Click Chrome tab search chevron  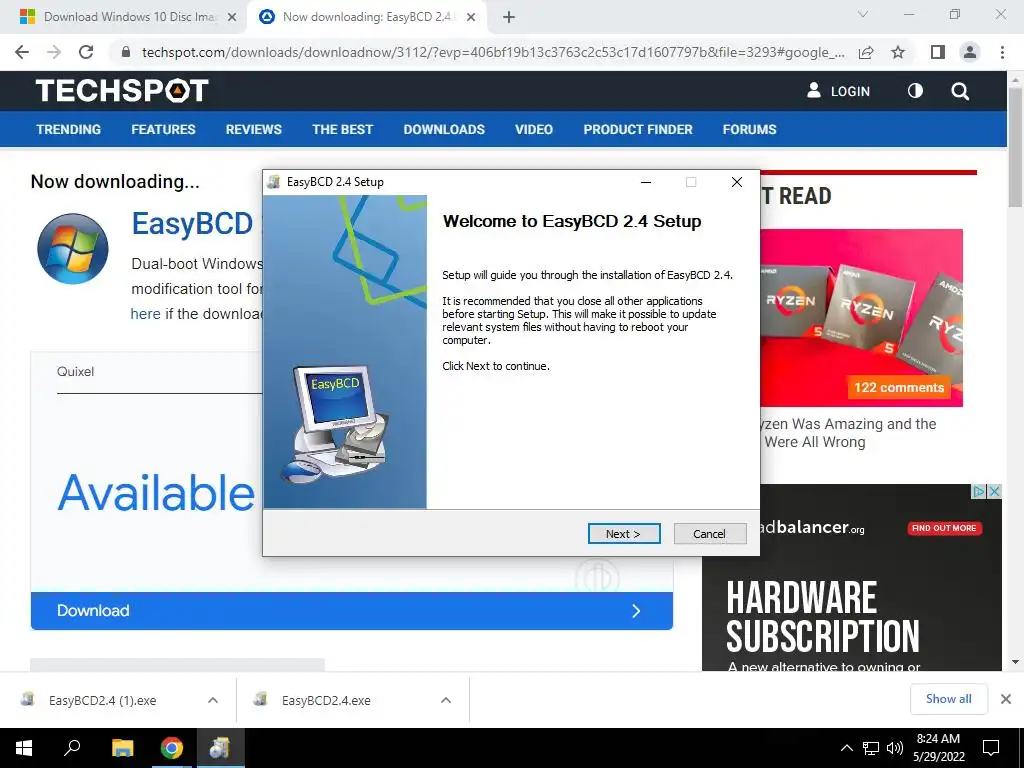[863, 14]
